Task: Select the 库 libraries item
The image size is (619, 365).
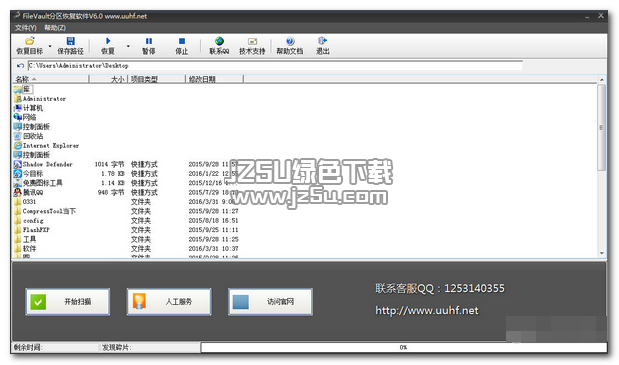Action: tap(23, 89)
